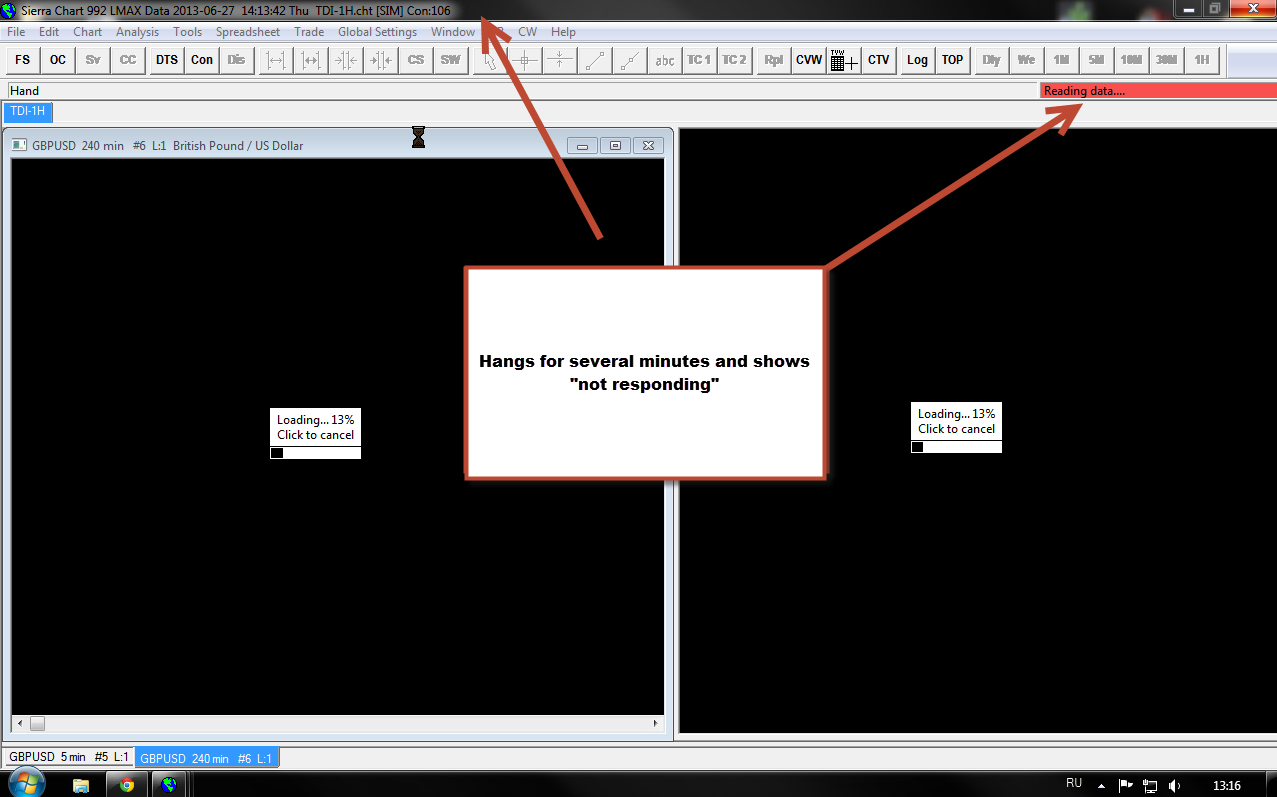Switch to GBPUSD 240 min #6 tab
This screenshot has height=797, width=1277.
[207, 758]
